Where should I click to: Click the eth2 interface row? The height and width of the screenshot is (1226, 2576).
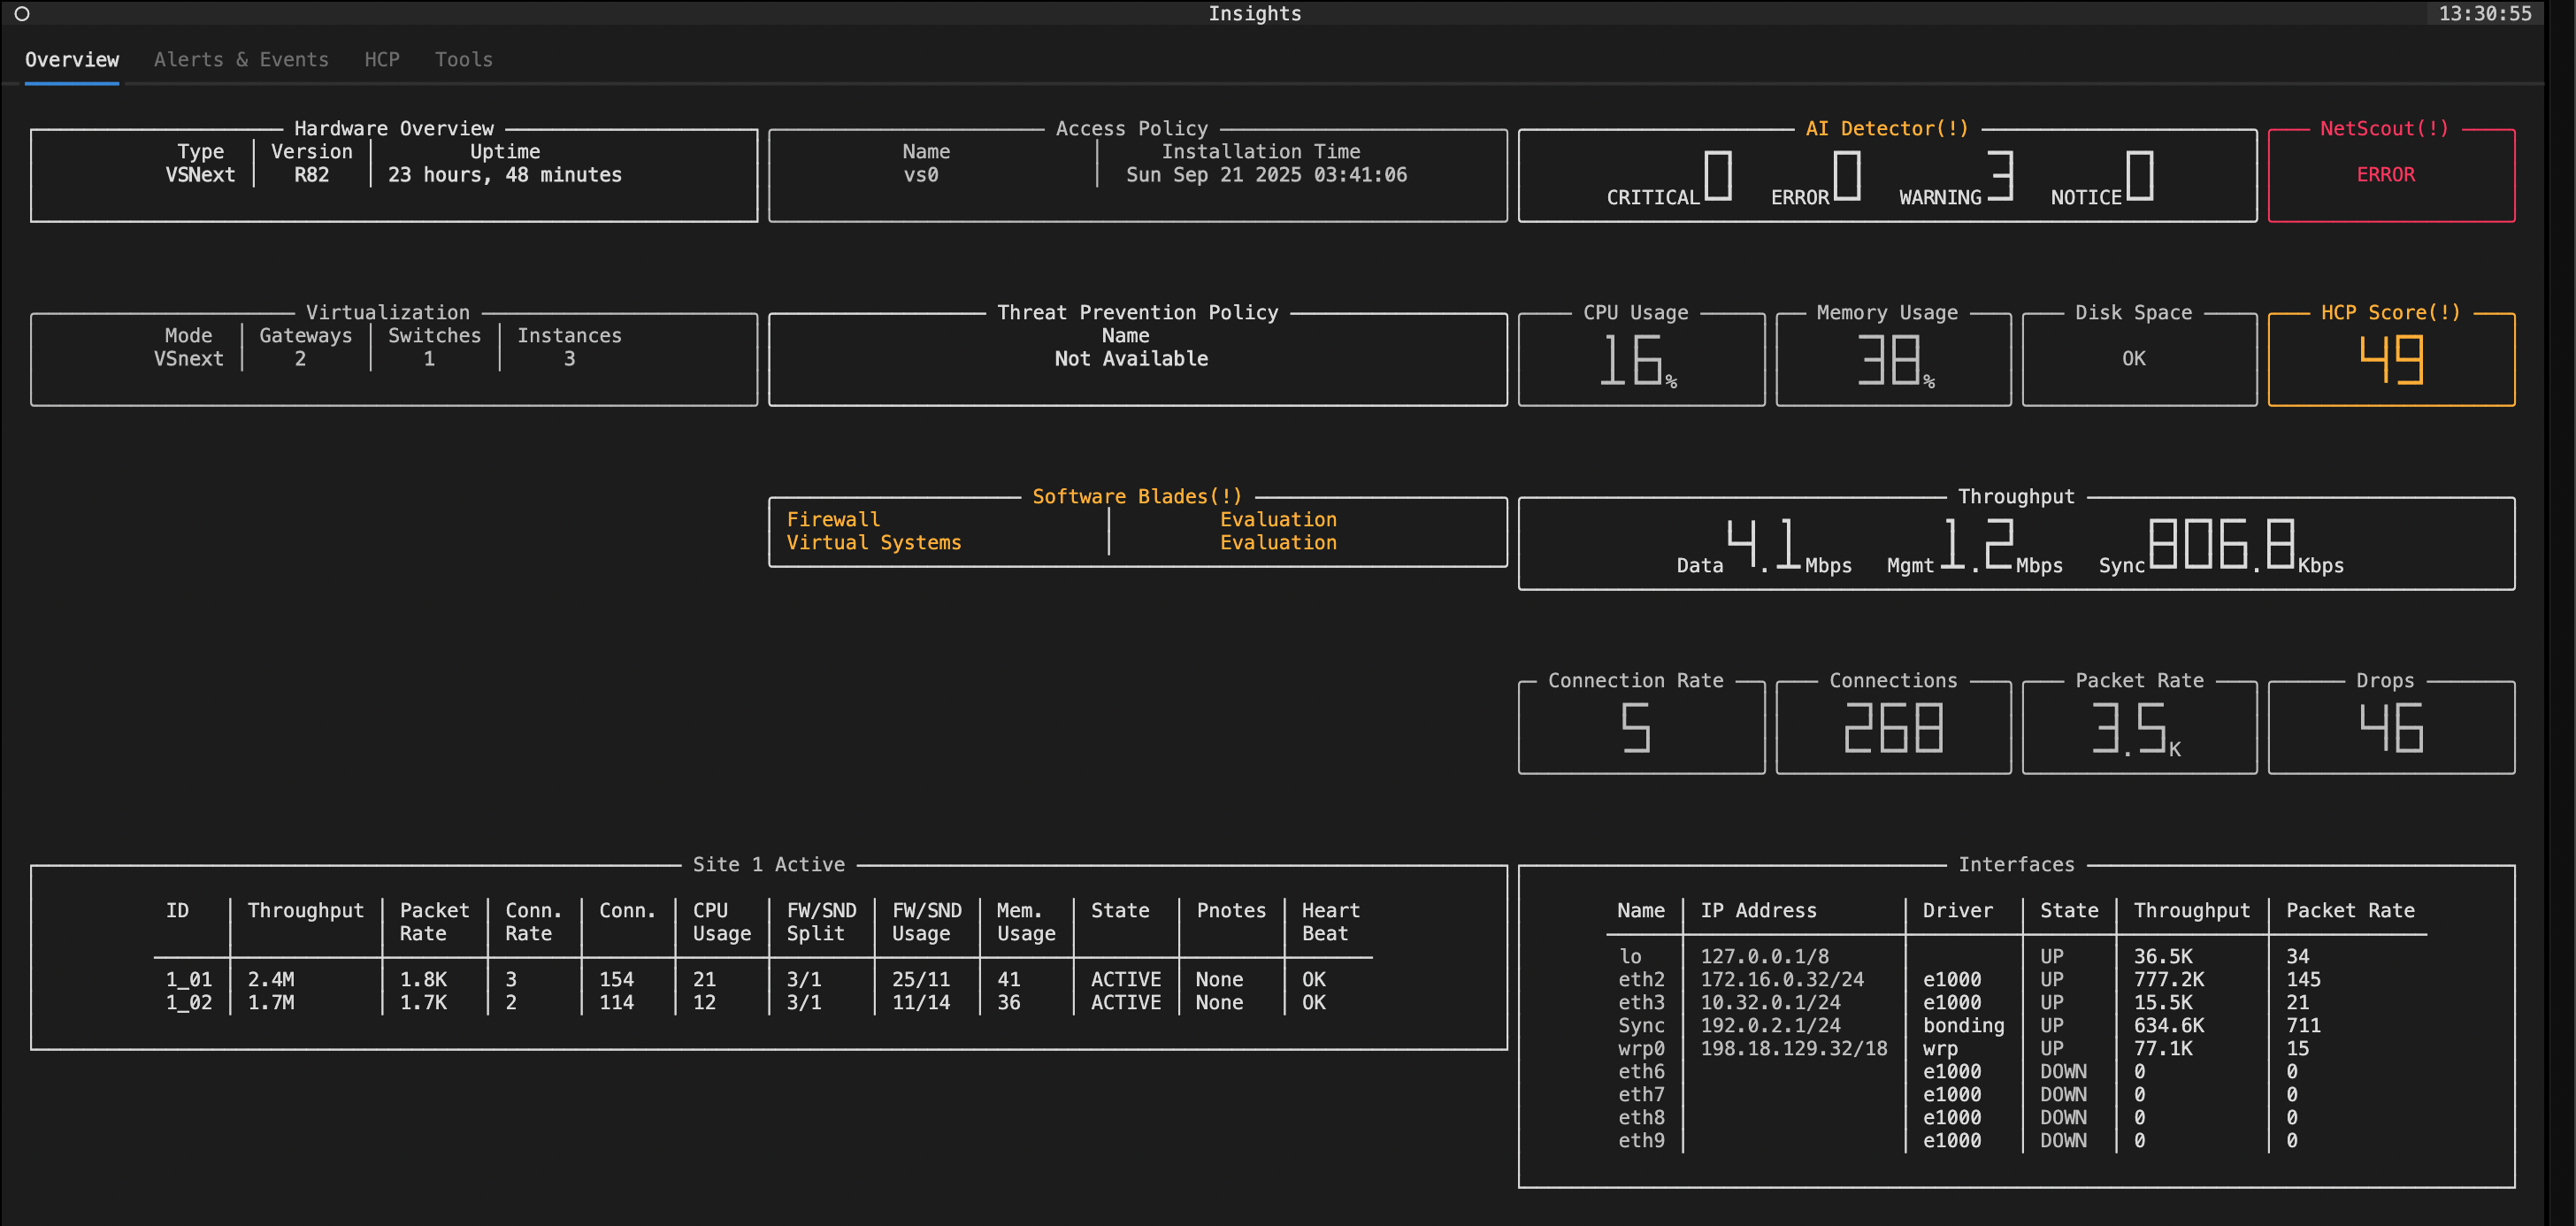1641,980
